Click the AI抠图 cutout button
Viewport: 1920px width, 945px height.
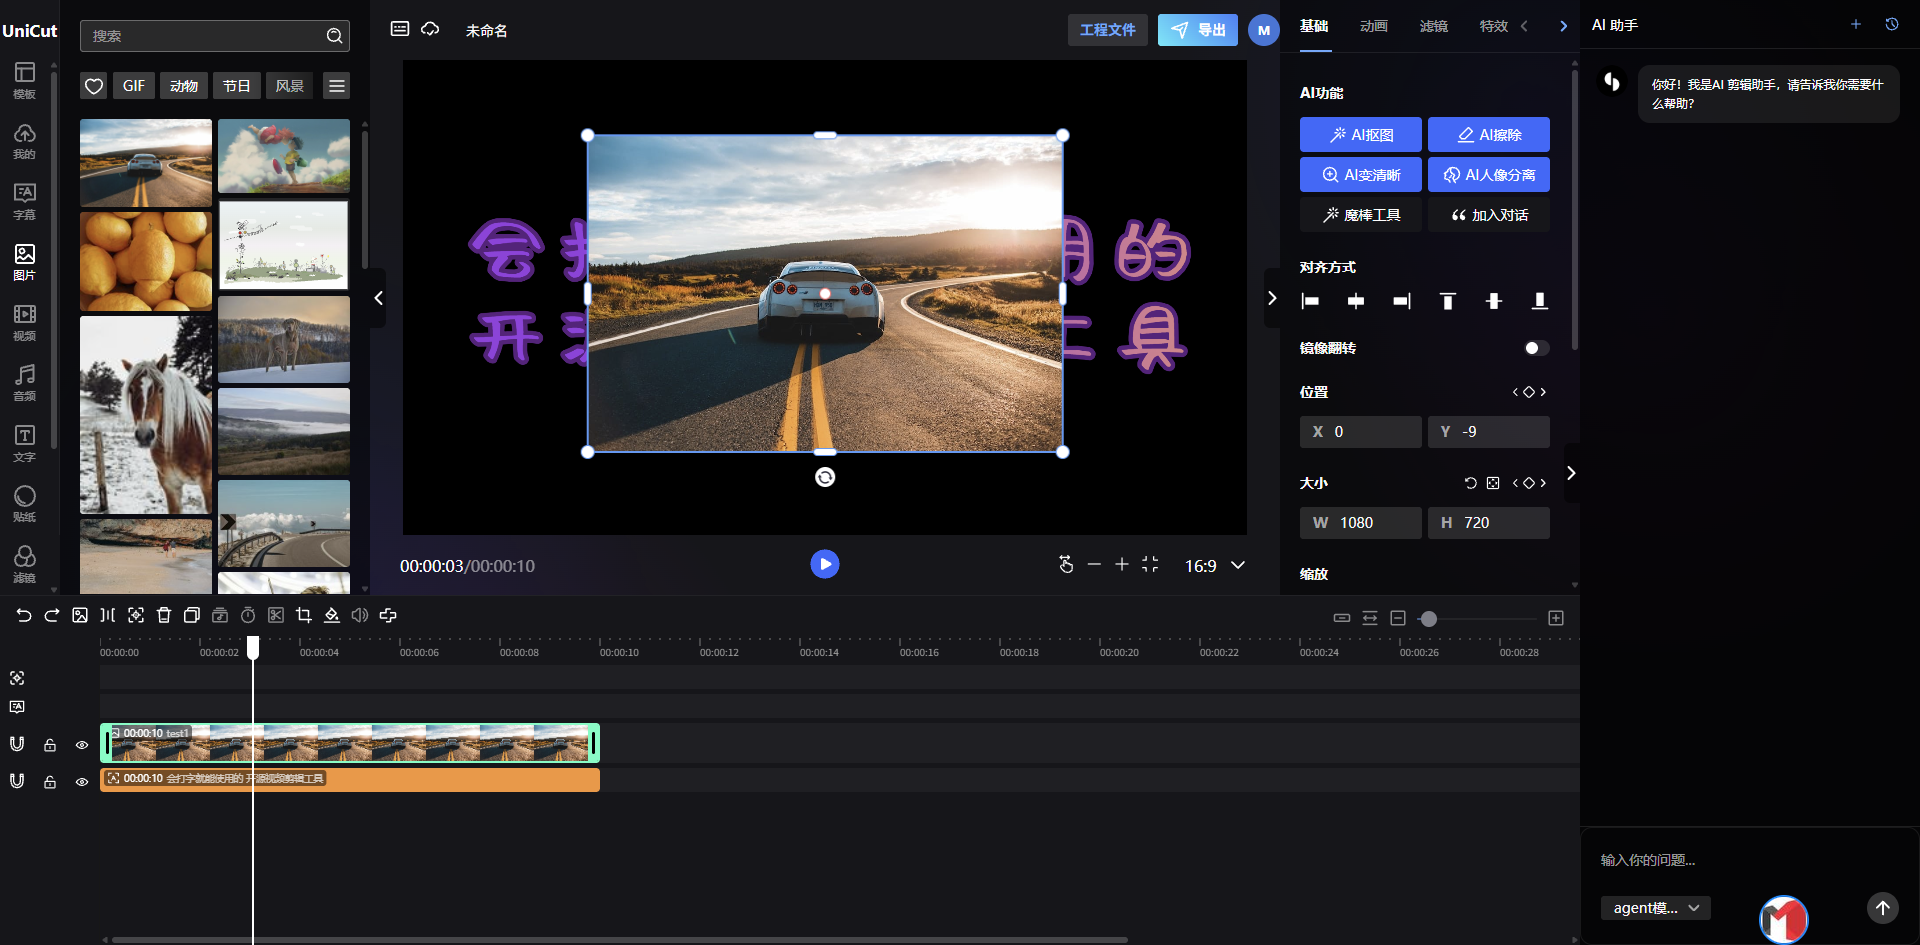tap(1361, 135)
